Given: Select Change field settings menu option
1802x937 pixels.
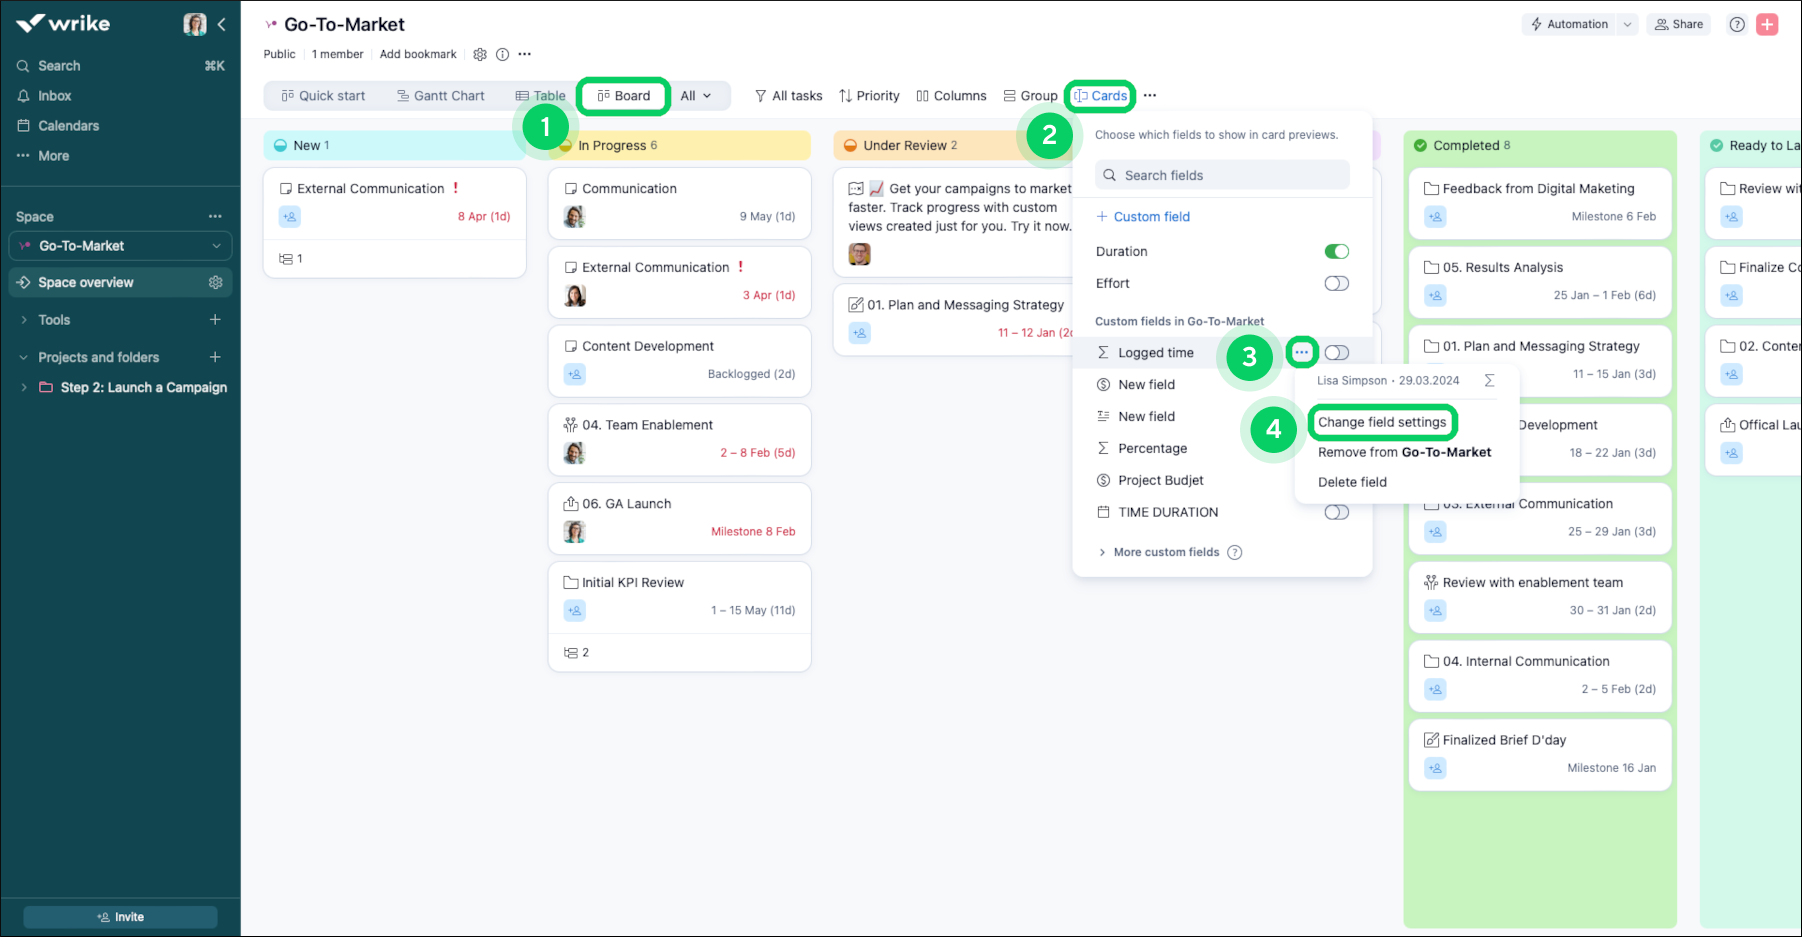Looking at the screenshot, I should tap(1381, 422).
